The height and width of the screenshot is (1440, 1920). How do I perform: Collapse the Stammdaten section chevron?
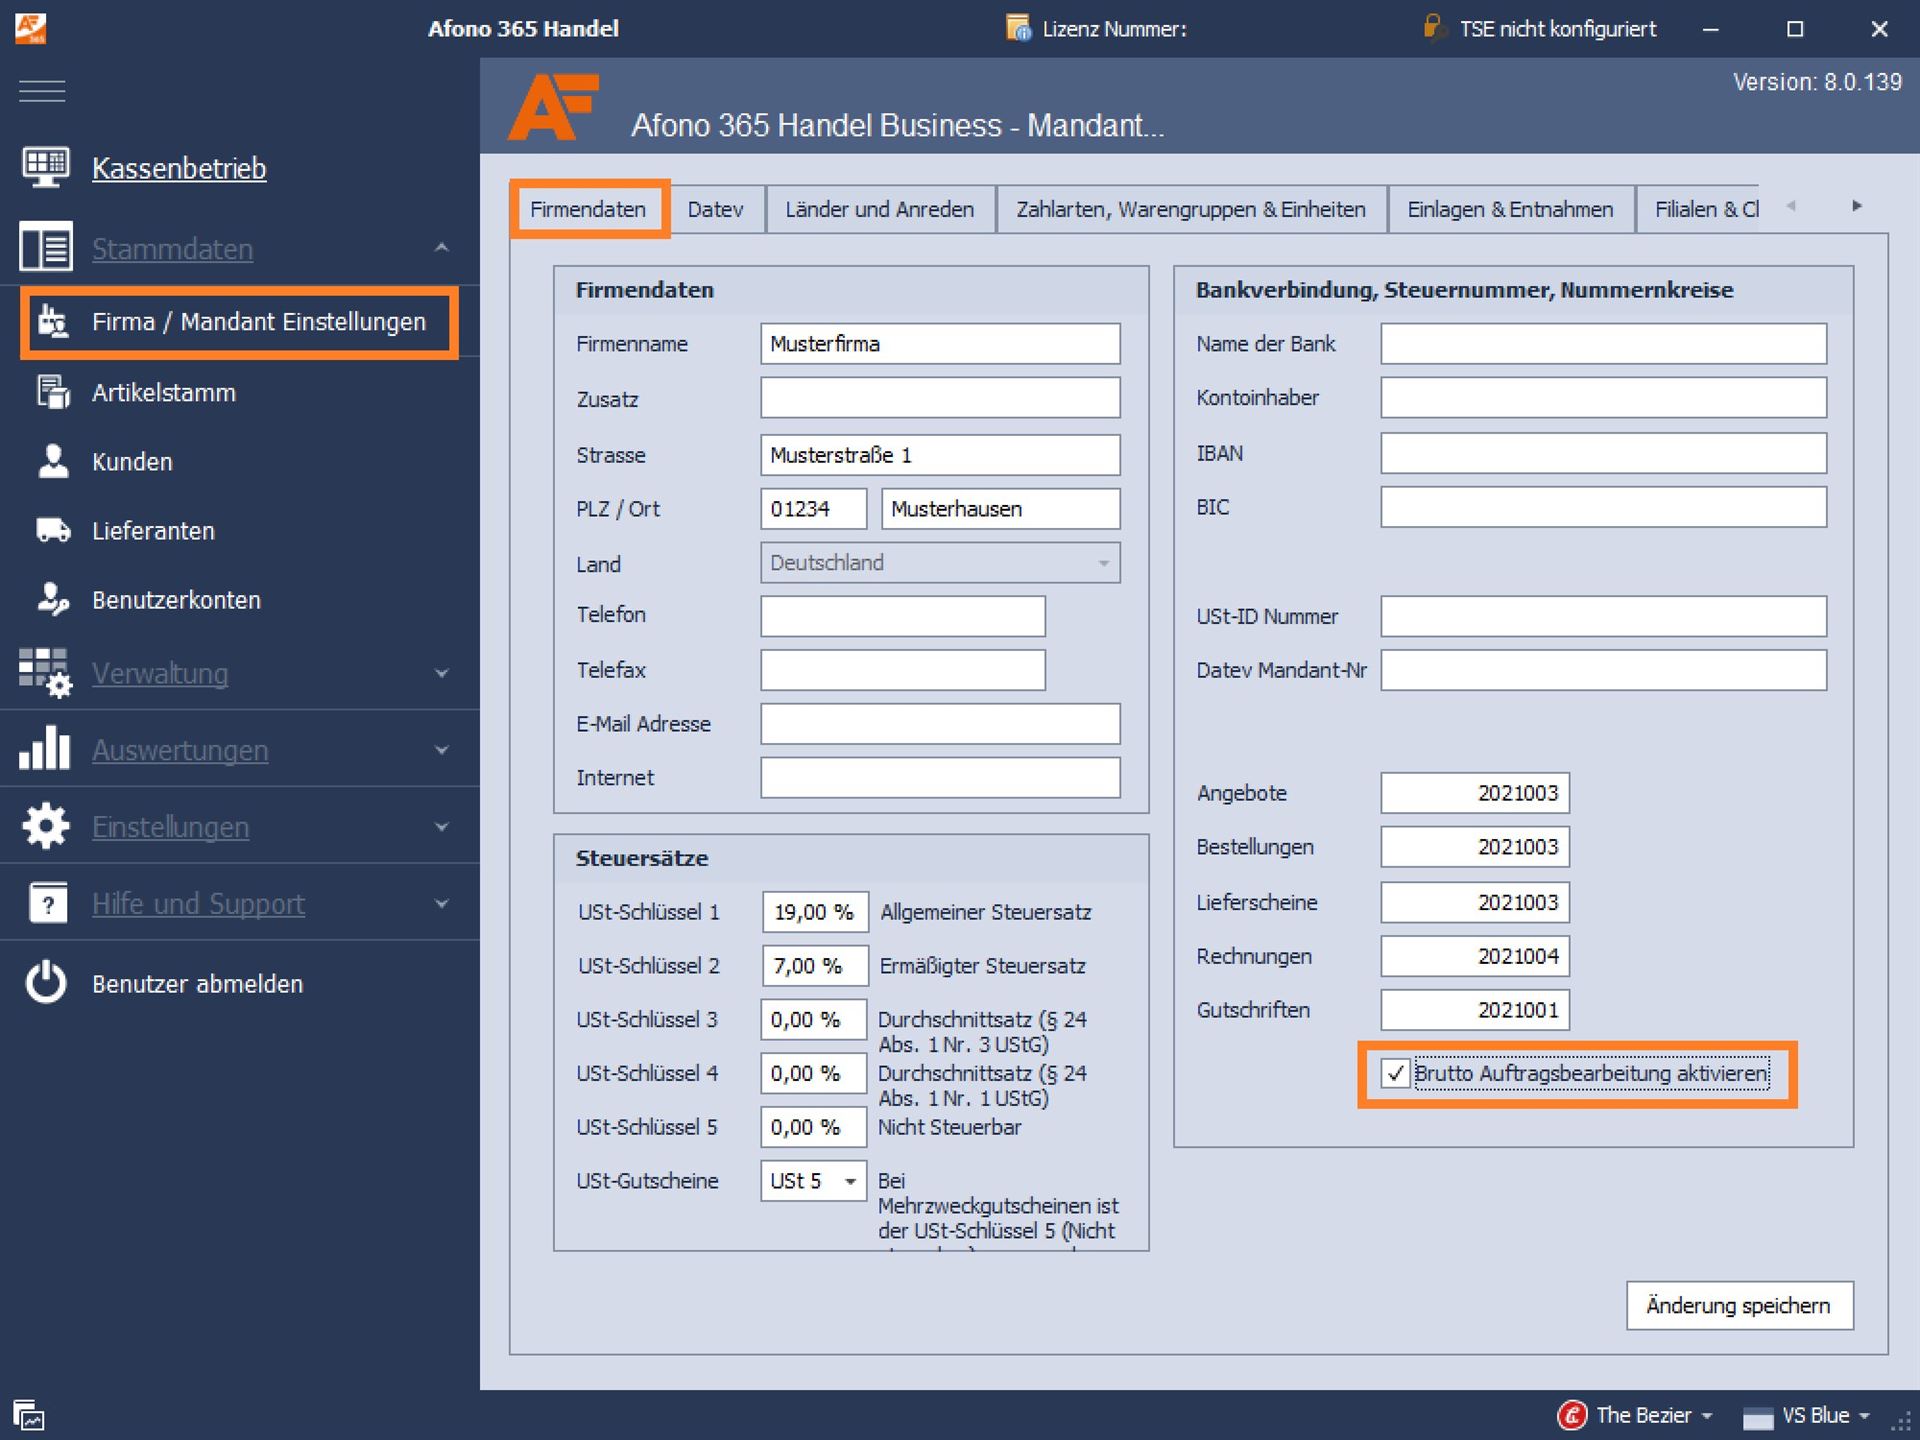(442, 247)
